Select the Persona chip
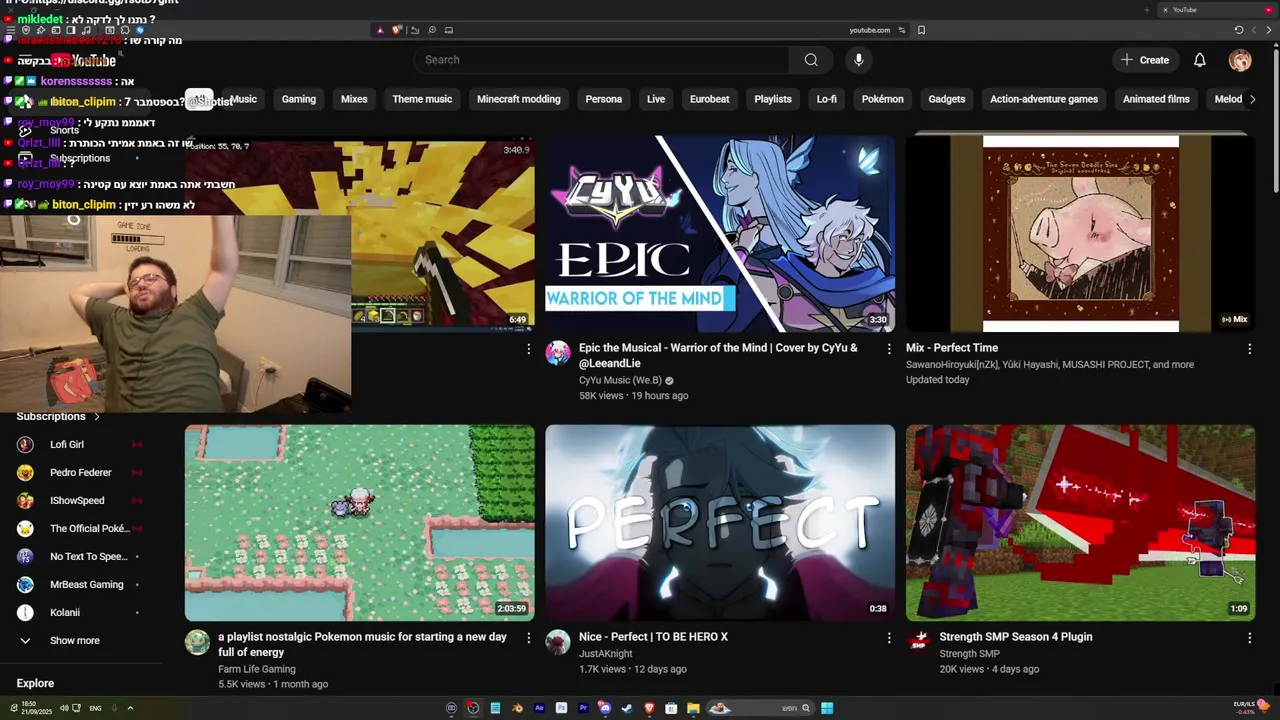The height and width of the screenshot is (720, 1280). (x=603, y=99)
